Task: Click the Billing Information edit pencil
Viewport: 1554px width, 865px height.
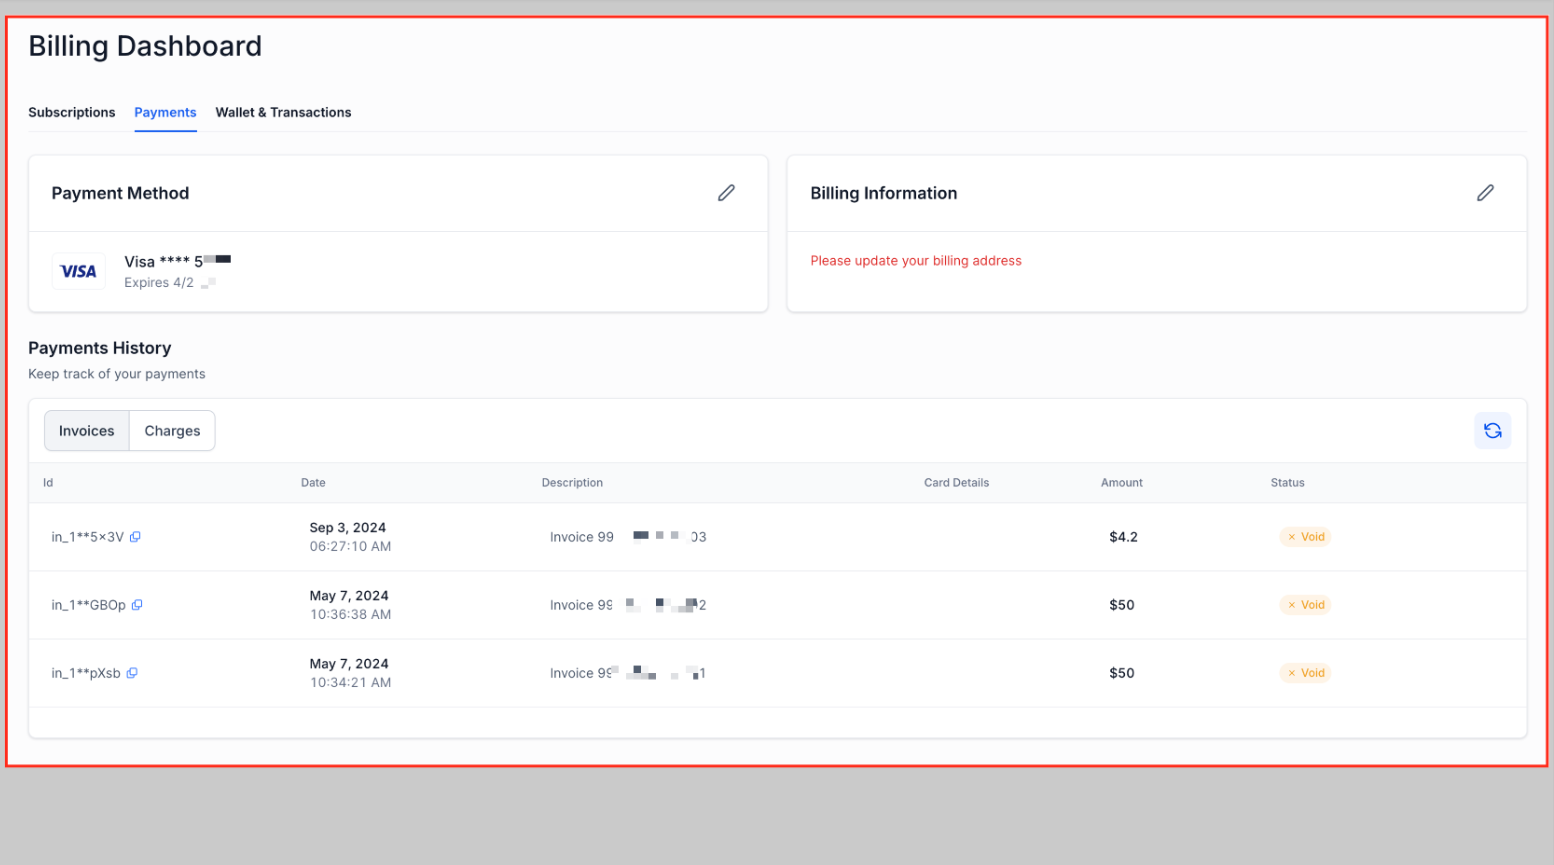Action: coord(1485,193)
